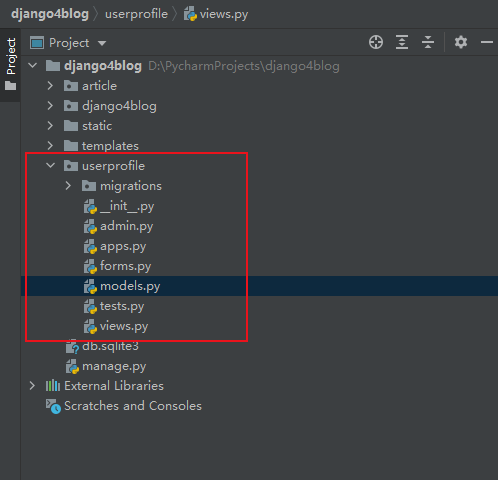Click the Project view window icon
The width and height of the screenshot is (498, 480).
(37, 43)
